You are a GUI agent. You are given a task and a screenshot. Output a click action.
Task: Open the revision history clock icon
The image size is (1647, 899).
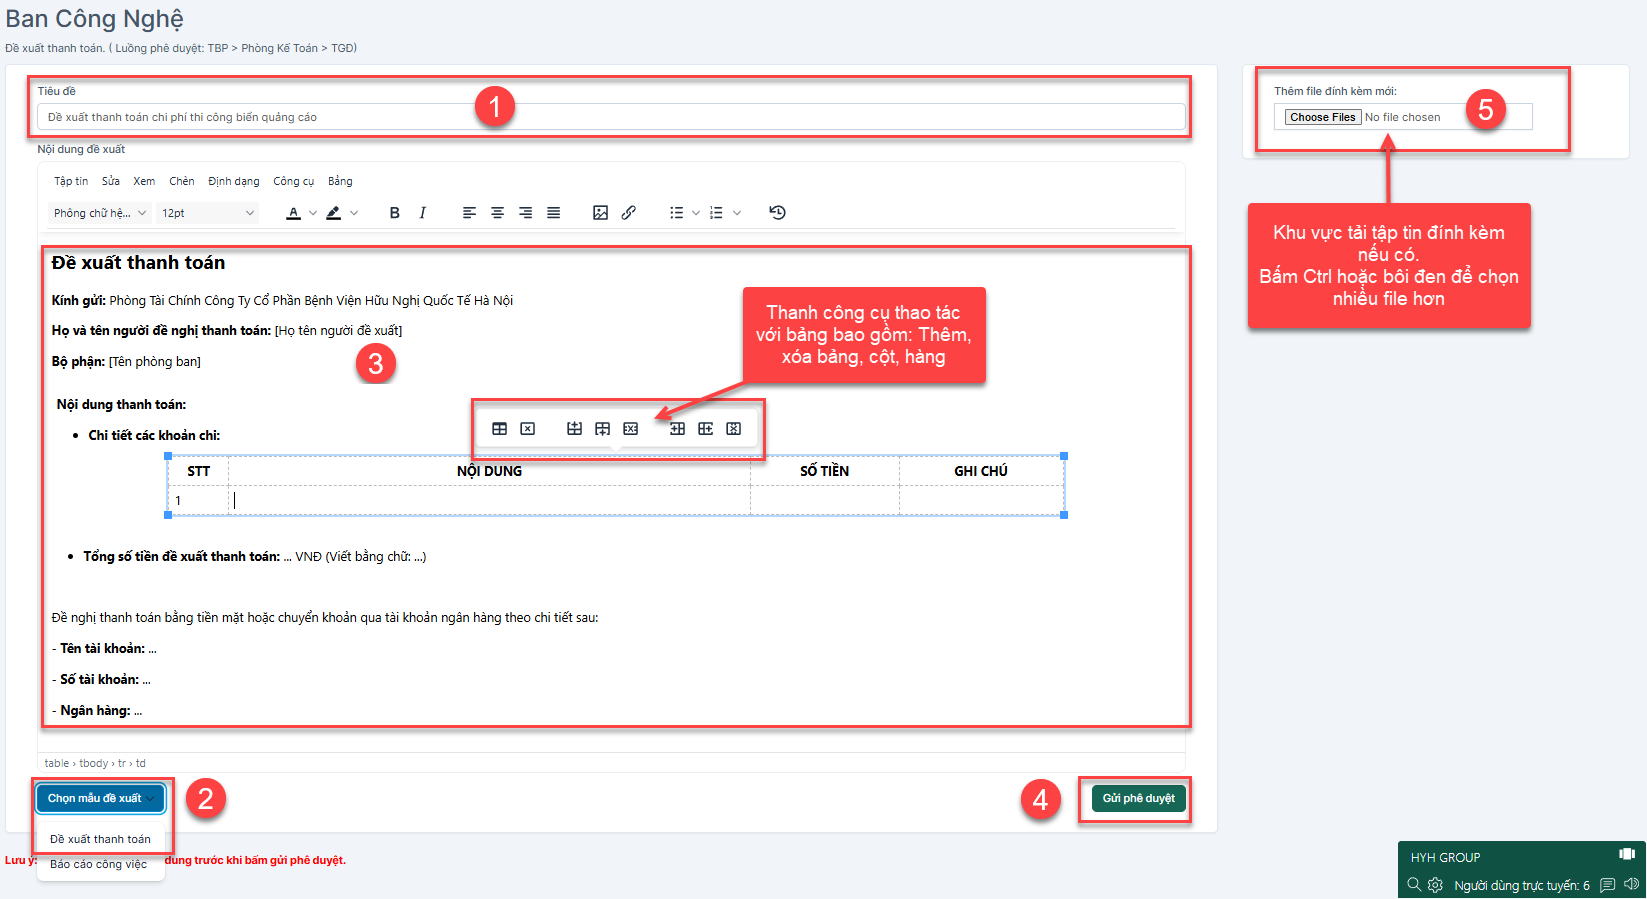click(x=777, y=212)
